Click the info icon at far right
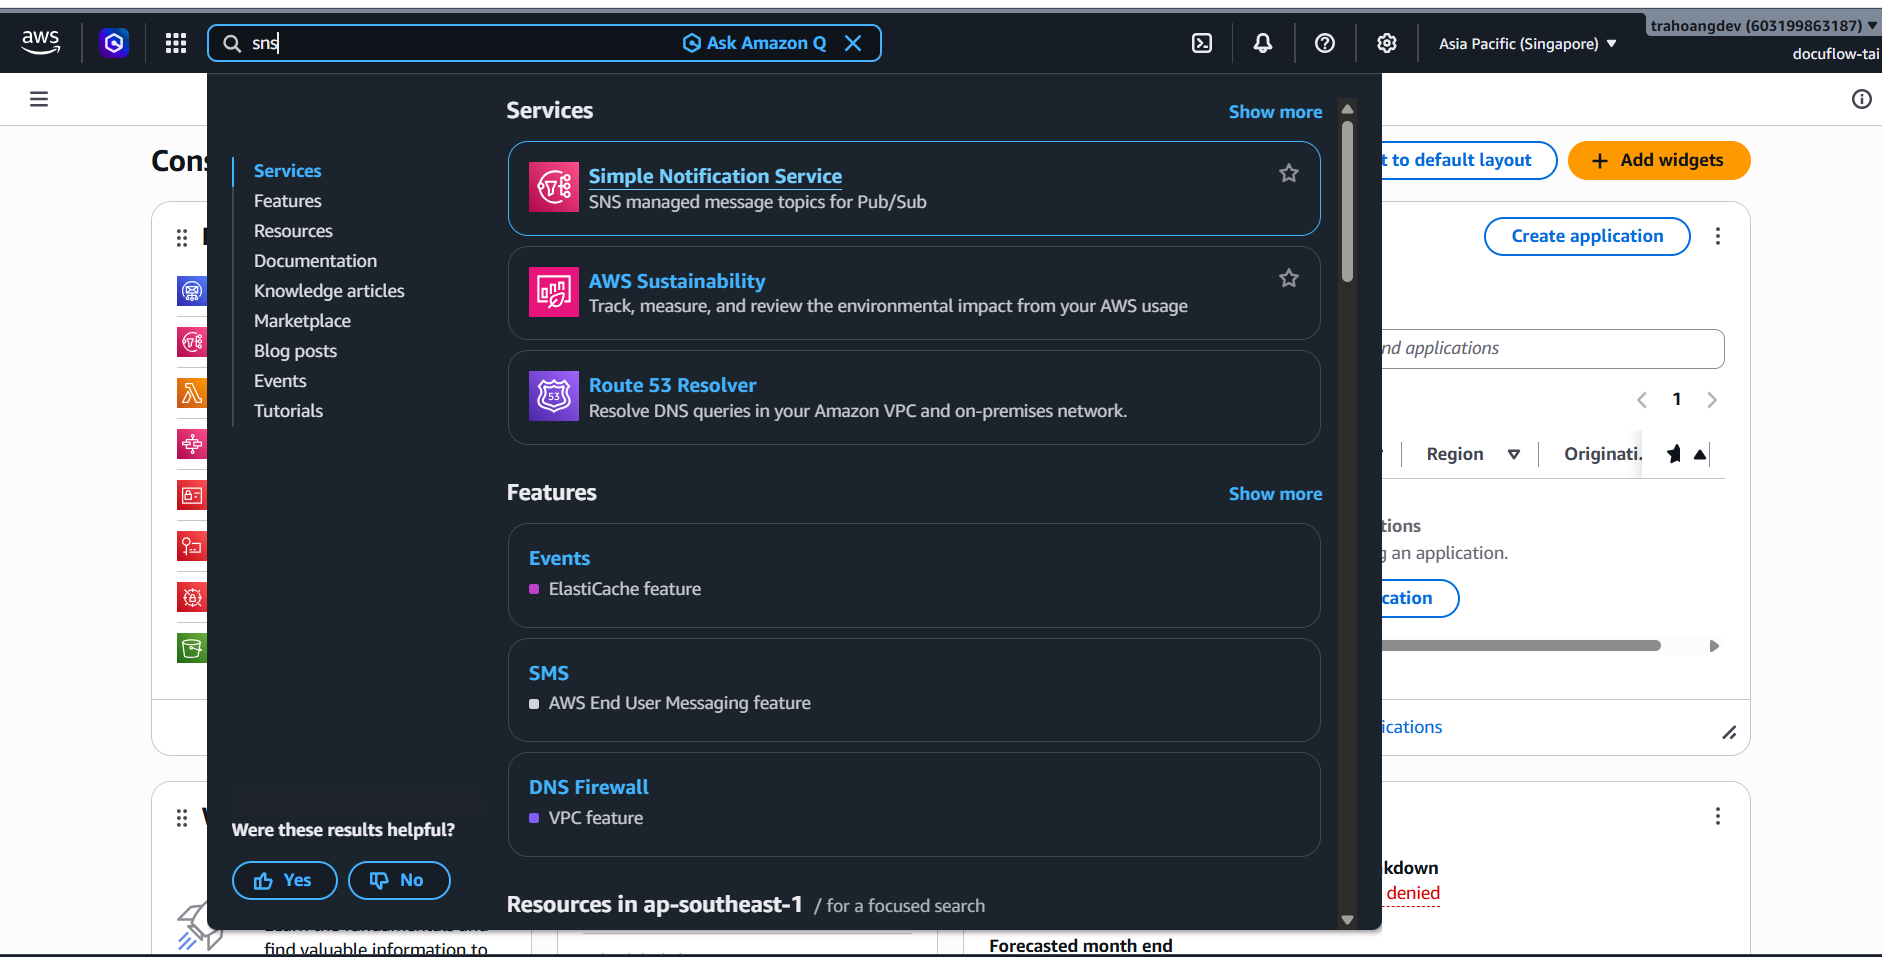 pyautogui.click(x=1861, y=99)
